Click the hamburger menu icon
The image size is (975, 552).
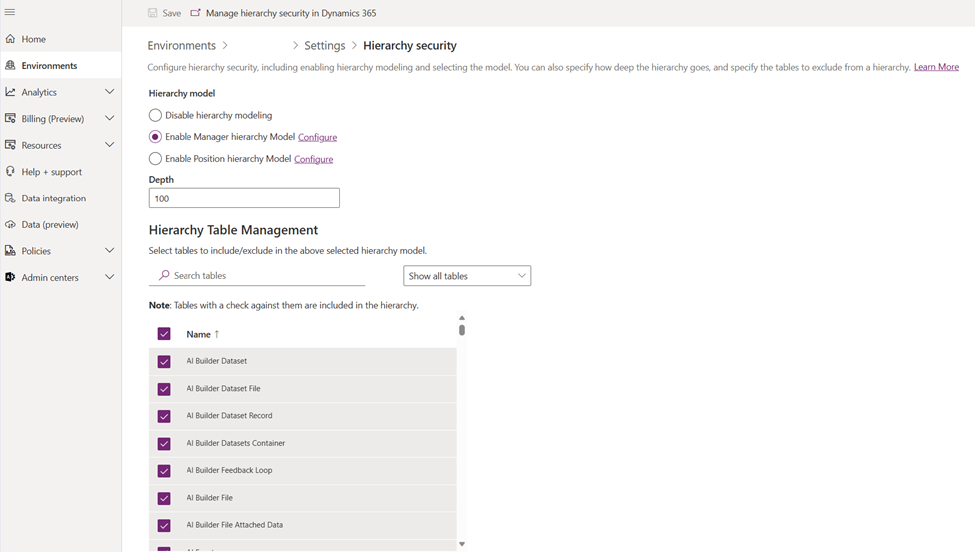coord(10,12)
